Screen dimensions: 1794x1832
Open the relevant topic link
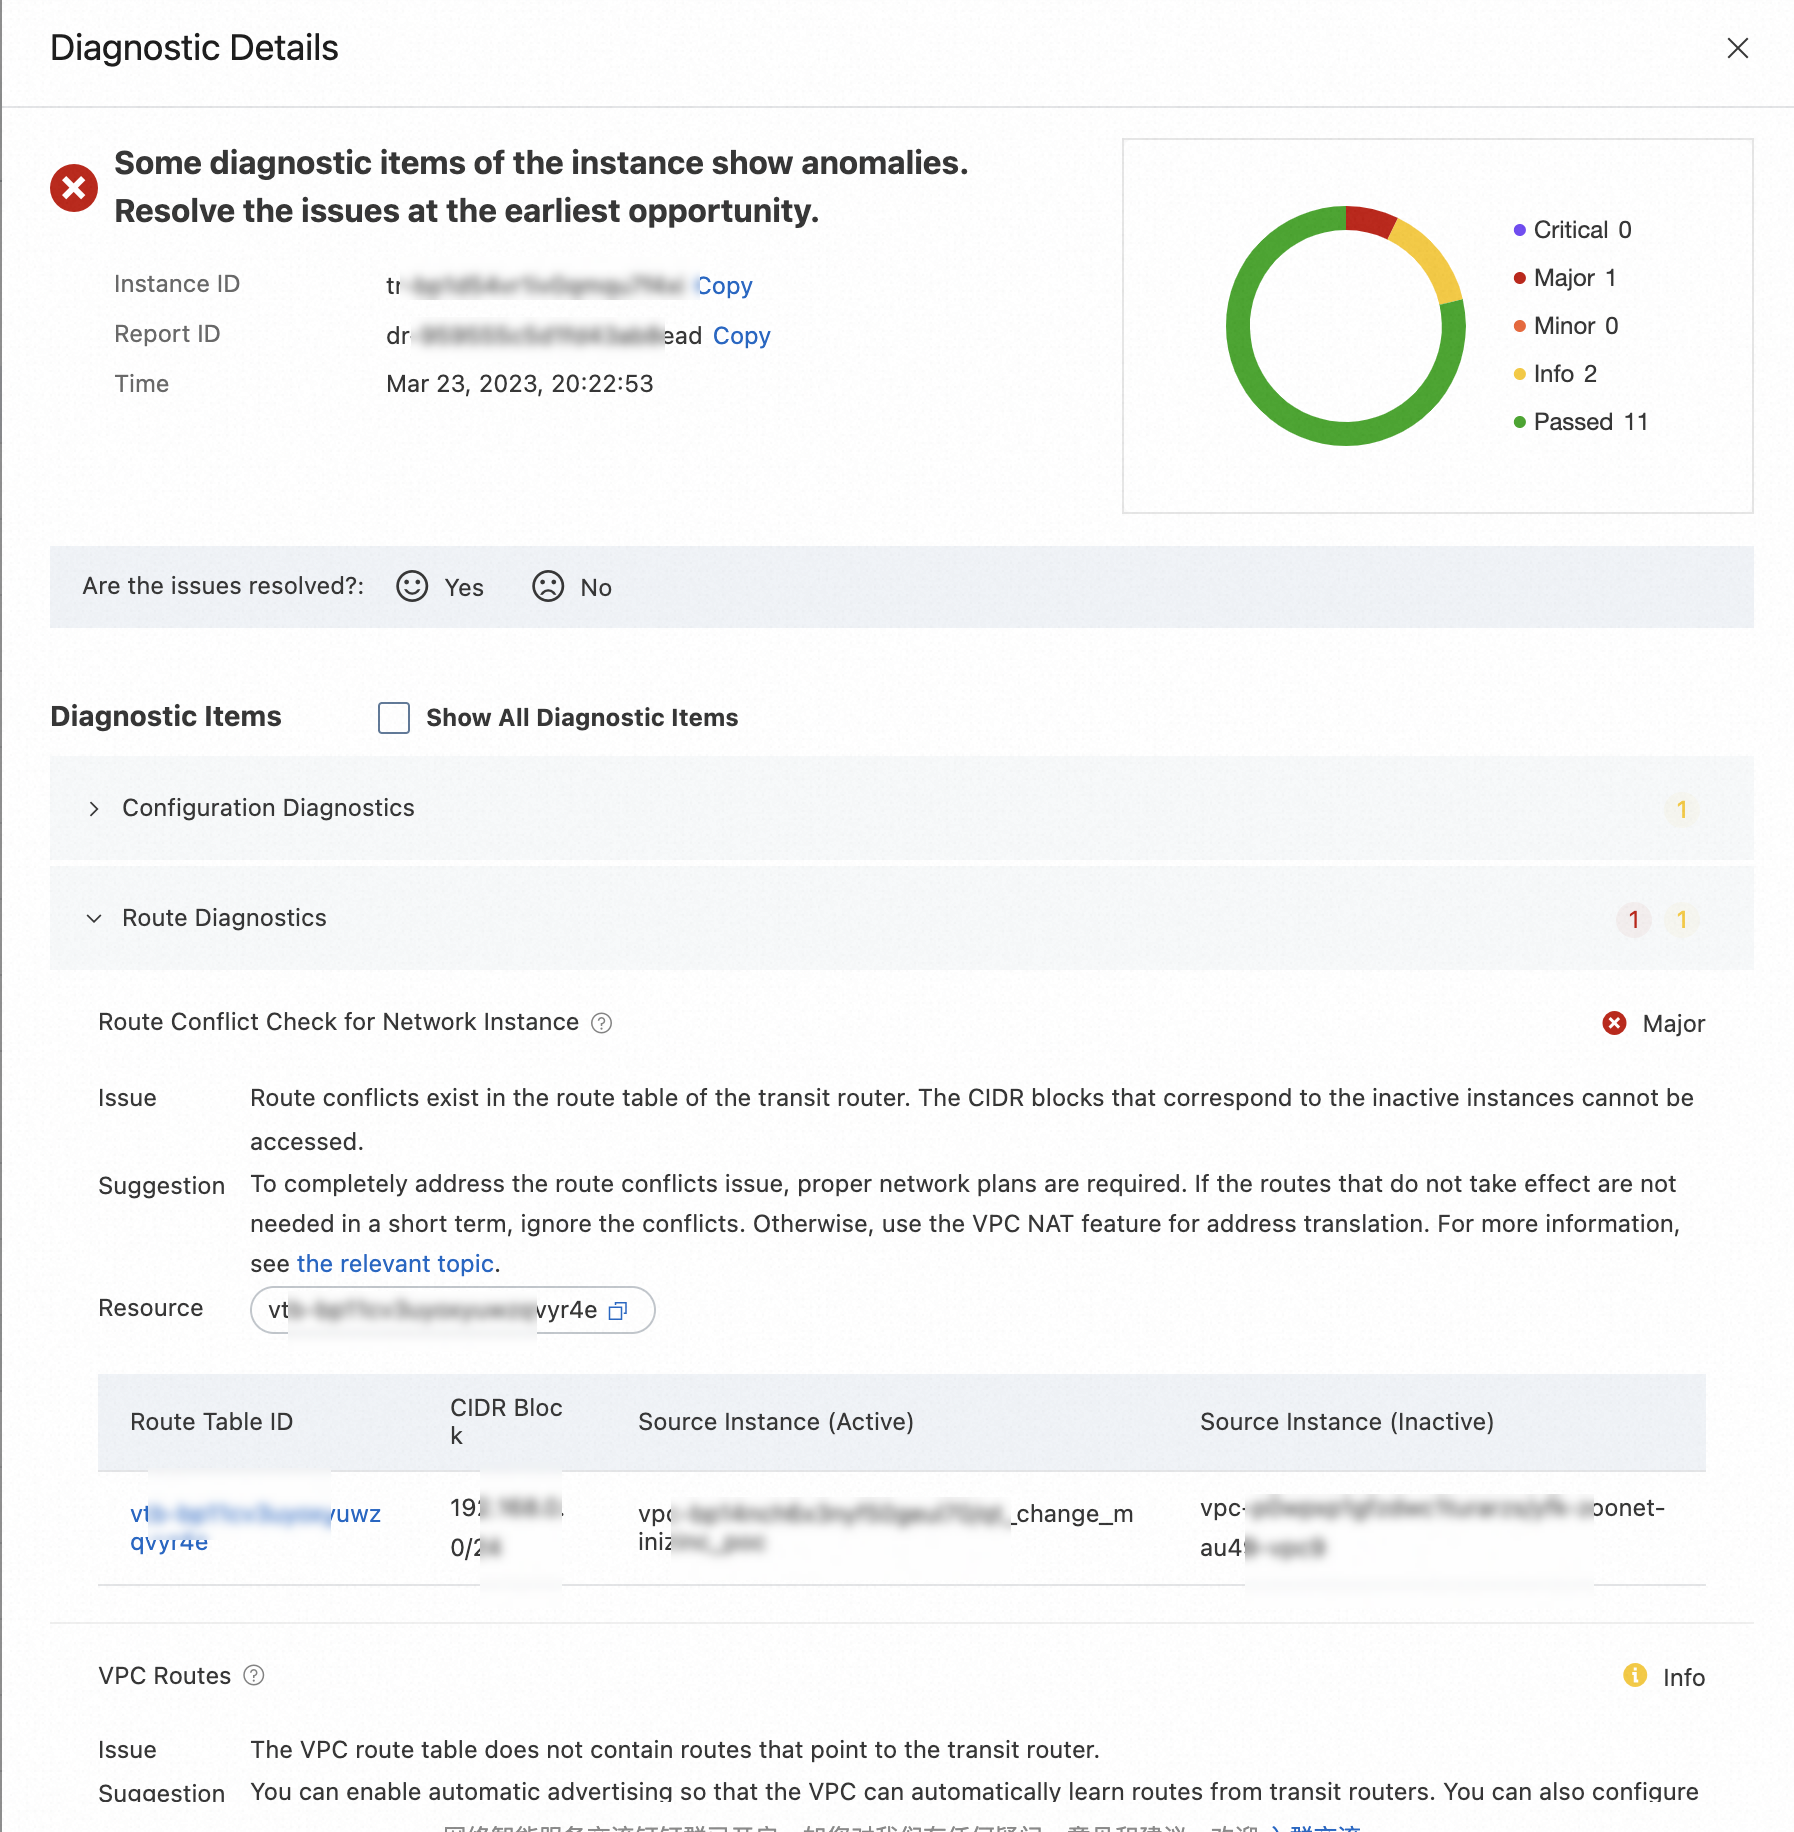click(395, 1264)
